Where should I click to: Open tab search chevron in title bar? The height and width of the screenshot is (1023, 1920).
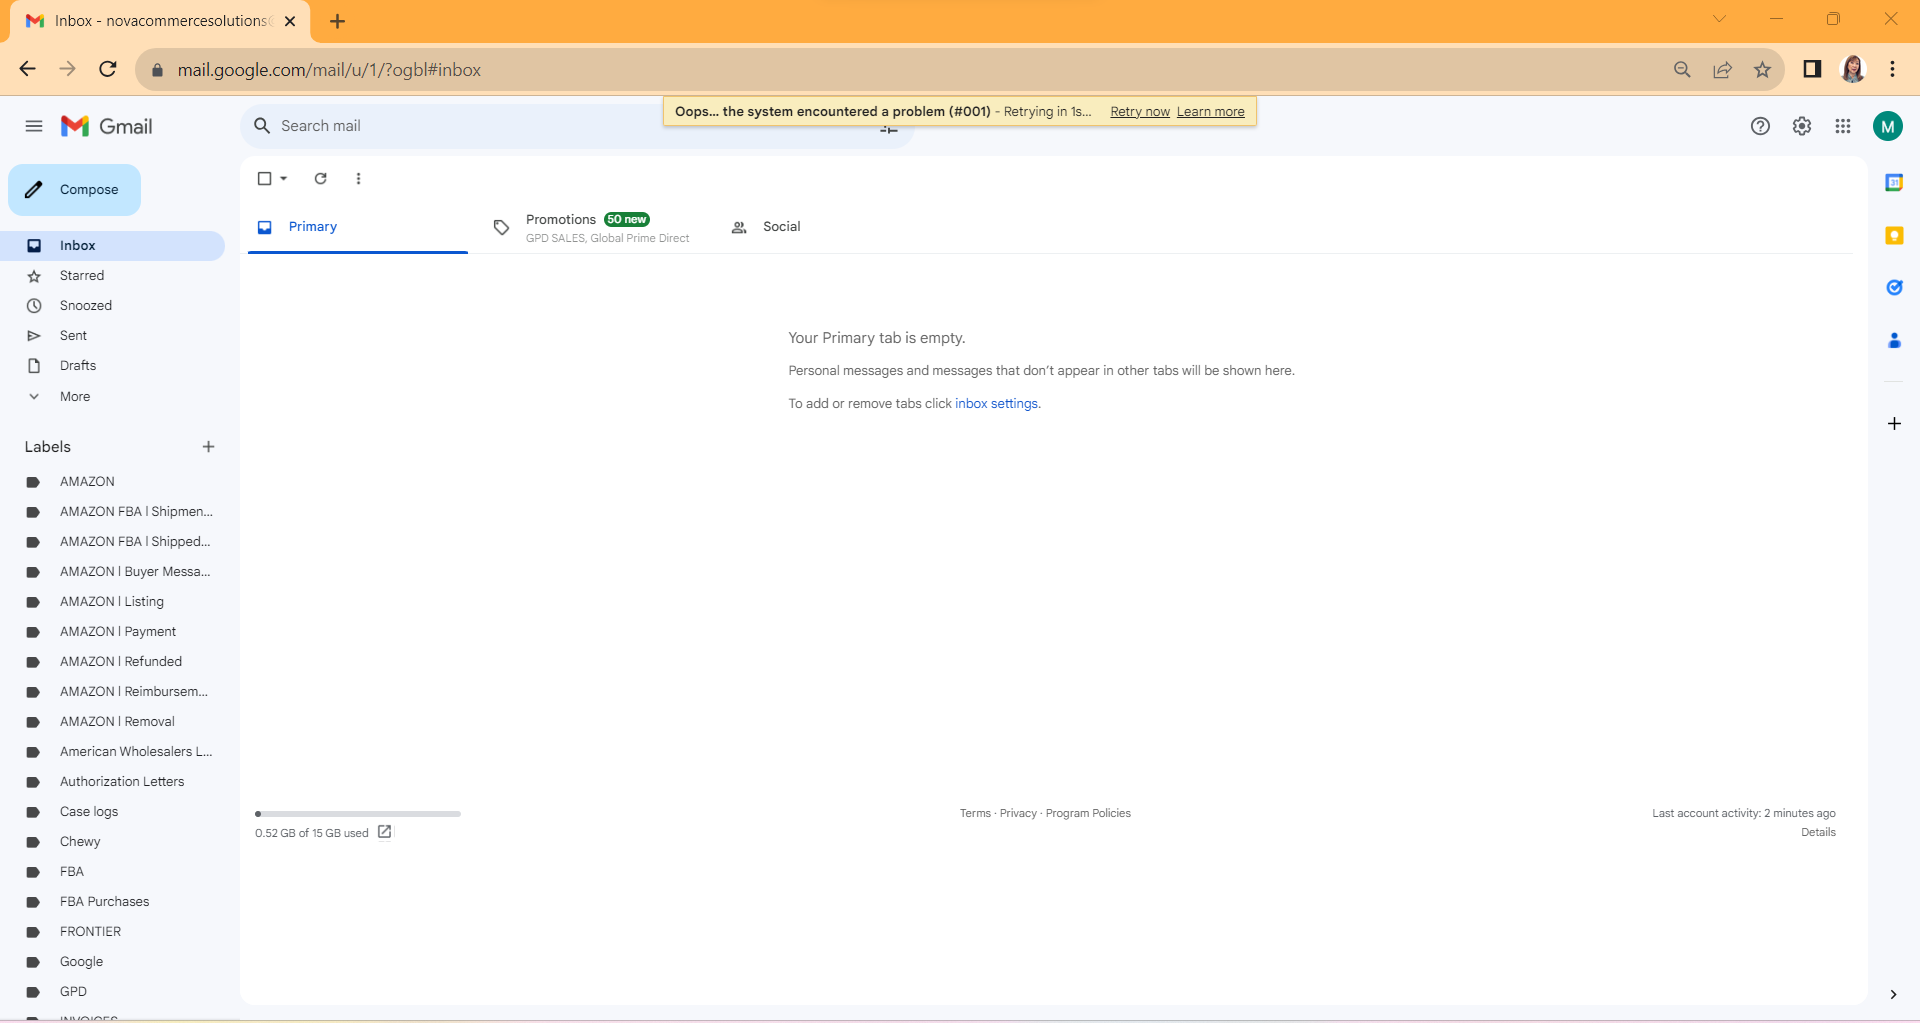point(1719,19)
